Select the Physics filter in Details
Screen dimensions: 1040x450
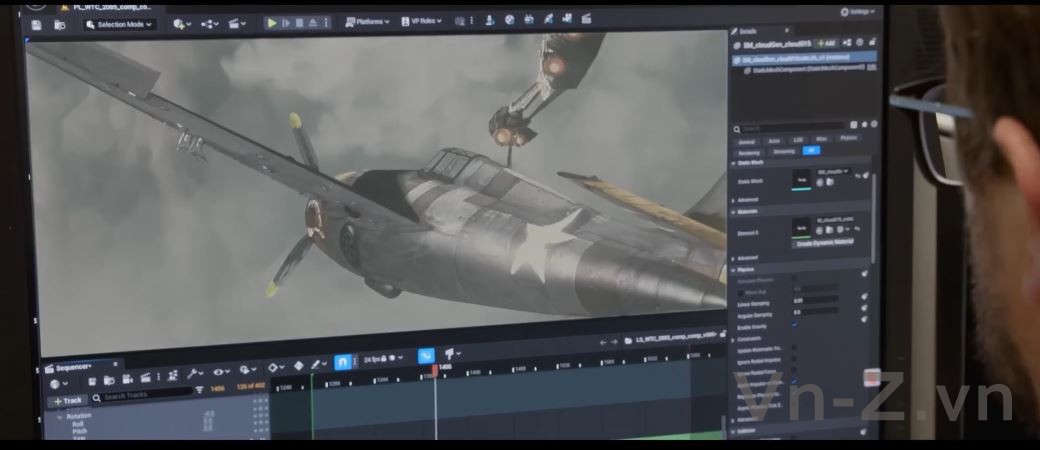(x=848, y=138)
